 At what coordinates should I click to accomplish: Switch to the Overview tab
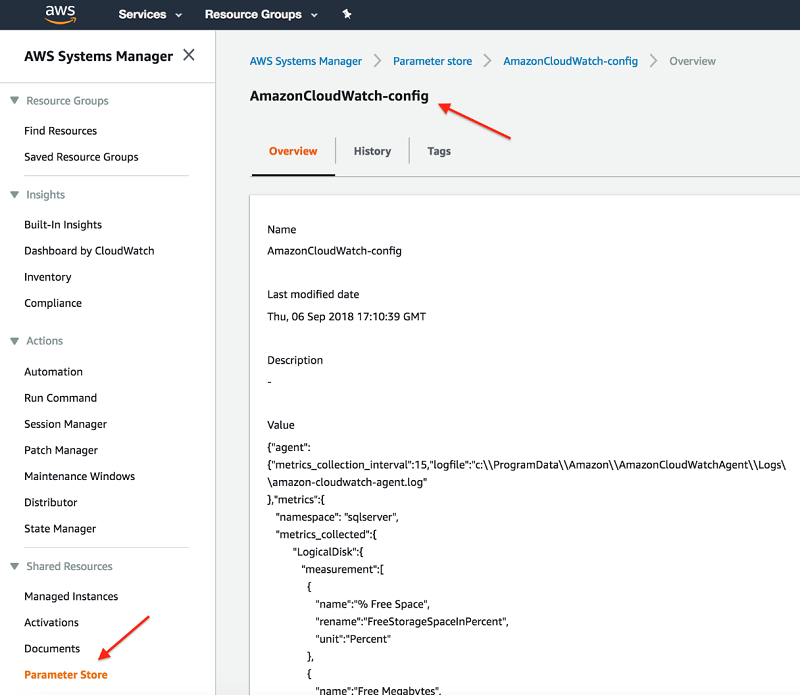point(293,151)
